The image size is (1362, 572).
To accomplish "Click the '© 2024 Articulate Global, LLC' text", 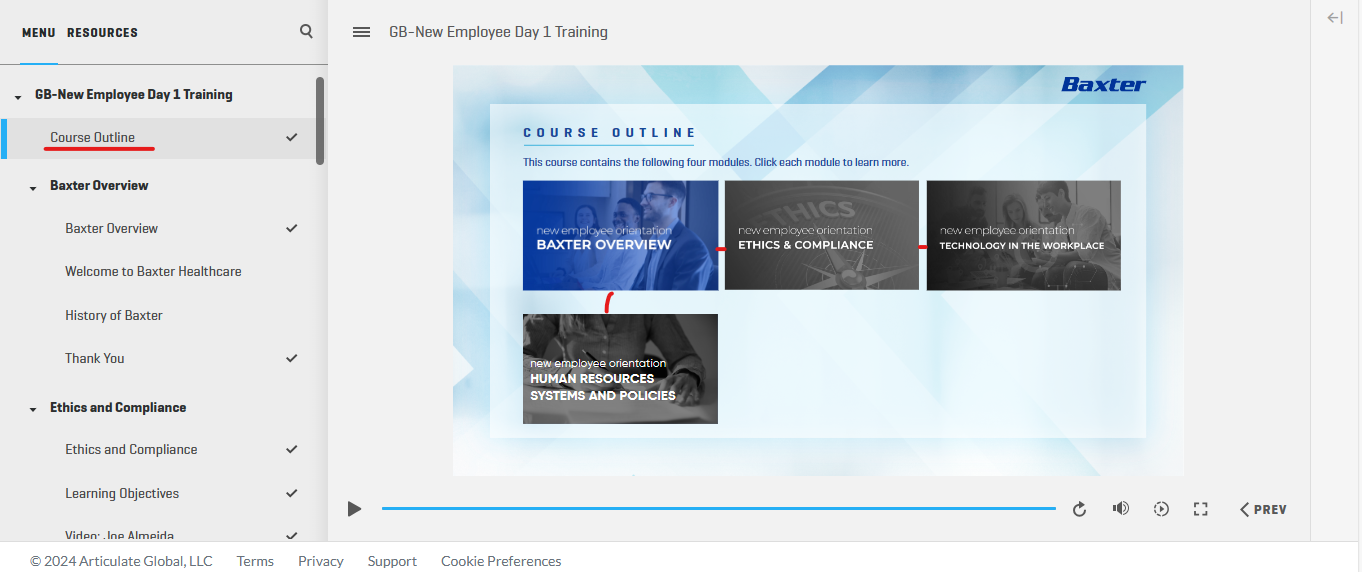I will 121,561.
